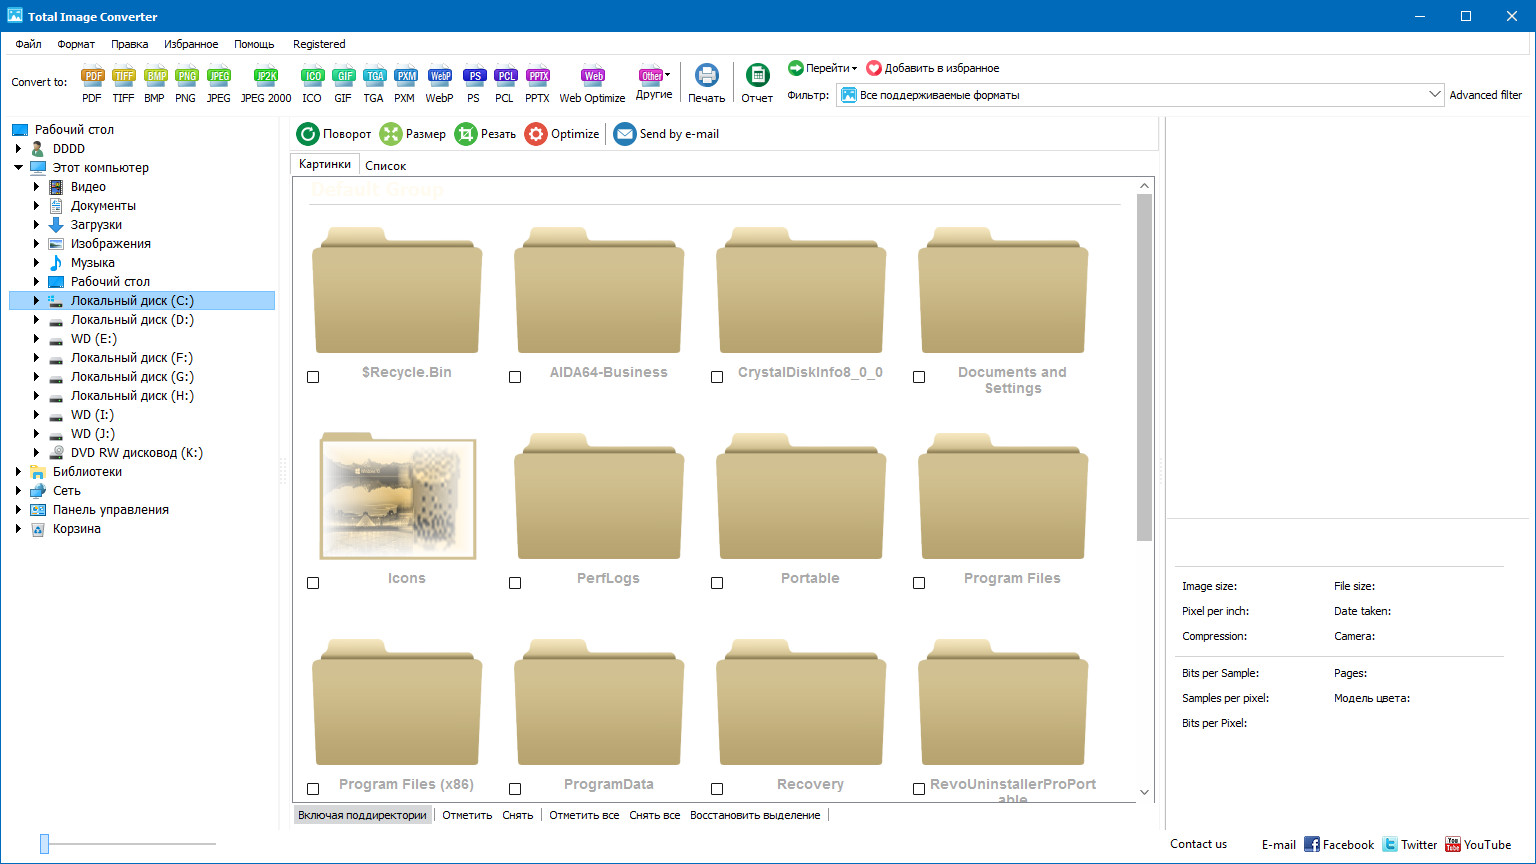Pick PNG conversion icon

click(186, 77)
